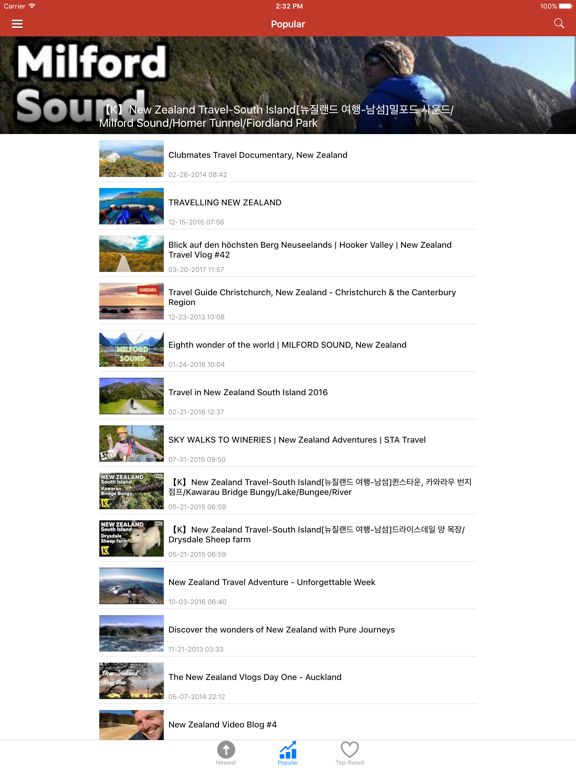Screen dimensions: 576x768
Task: Select 'SKY WALKS TO WINERIES' title
Action: click(x=297, y=440)
